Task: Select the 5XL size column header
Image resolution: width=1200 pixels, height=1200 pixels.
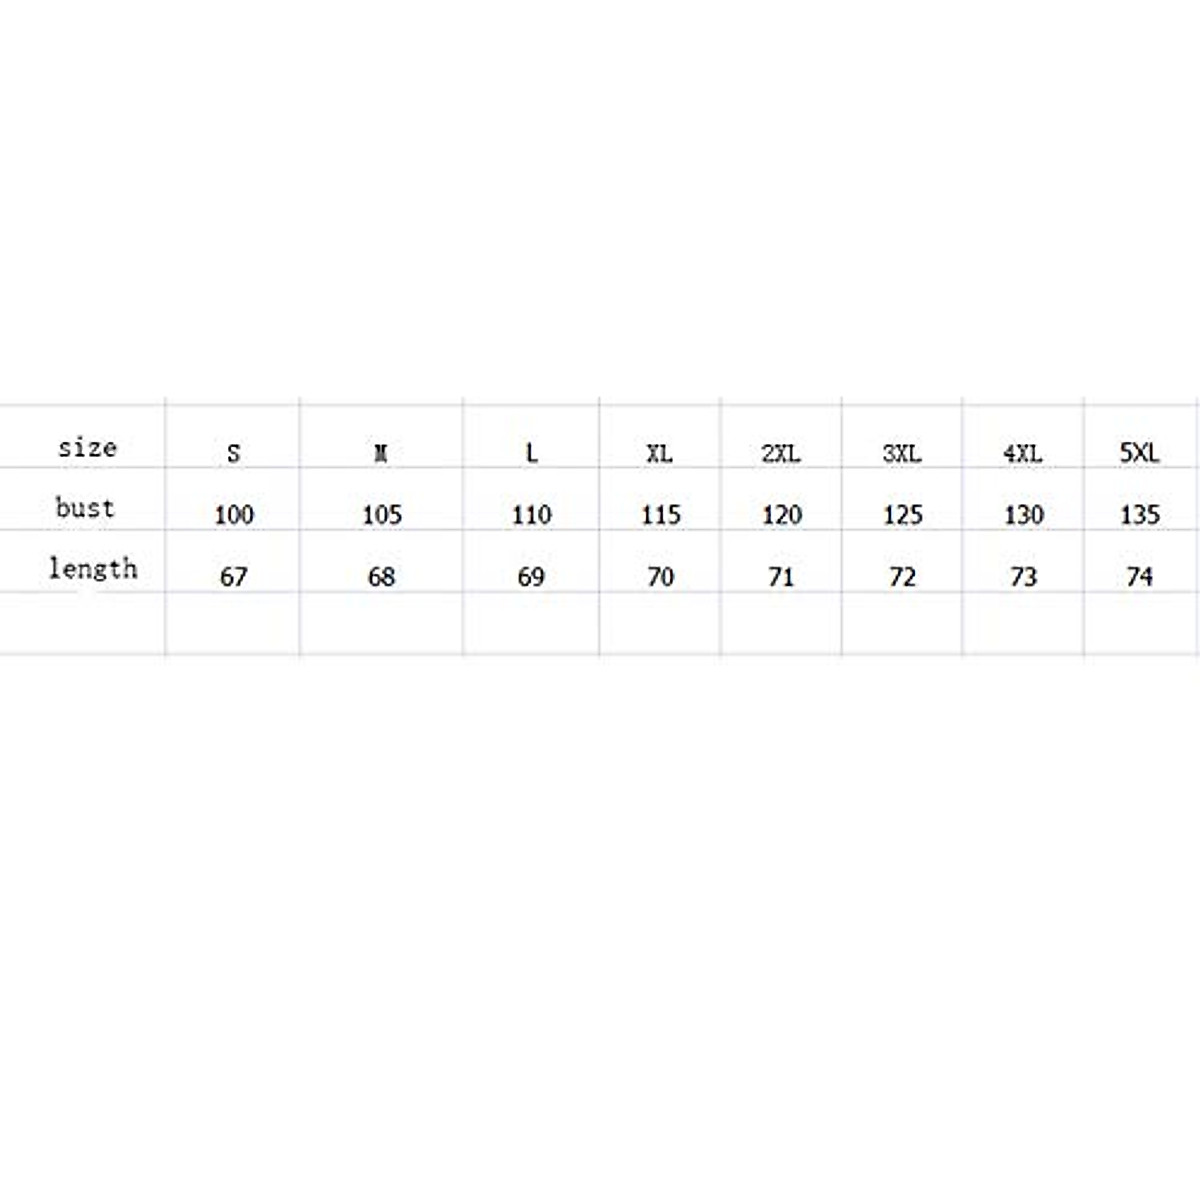Action: coord(1139,453)
